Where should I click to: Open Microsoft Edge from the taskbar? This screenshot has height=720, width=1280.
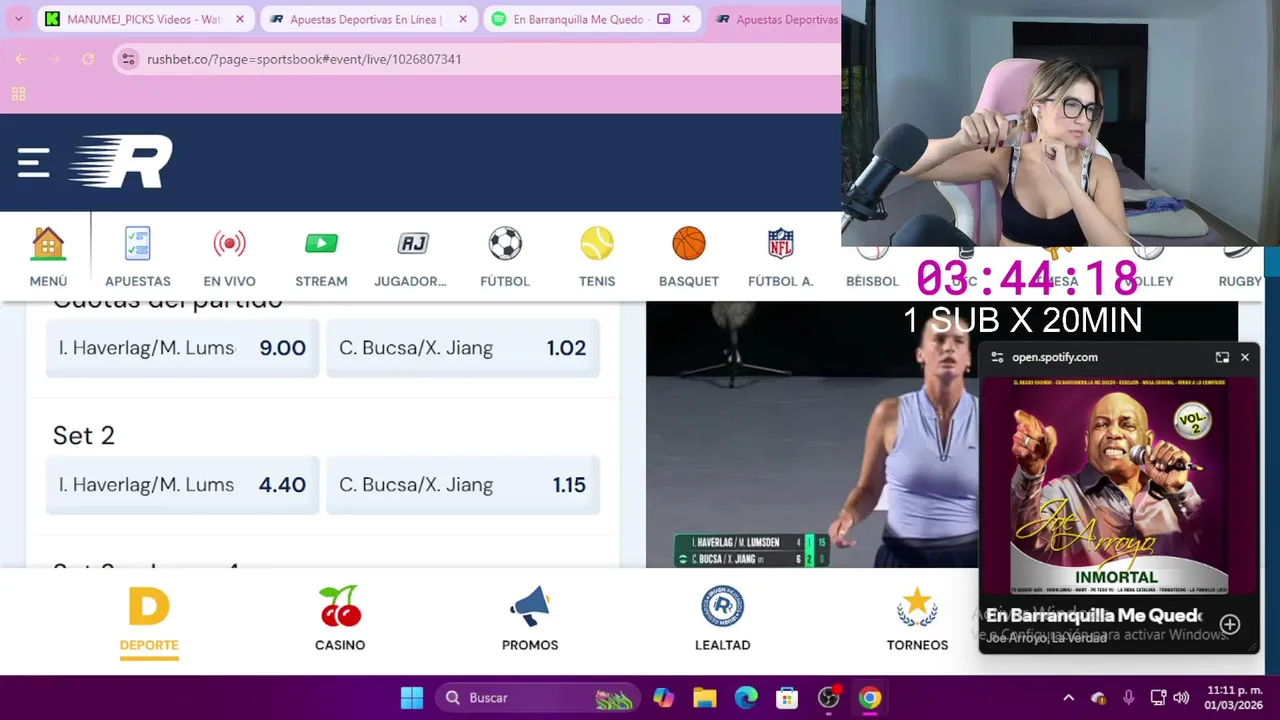[746, 697]
